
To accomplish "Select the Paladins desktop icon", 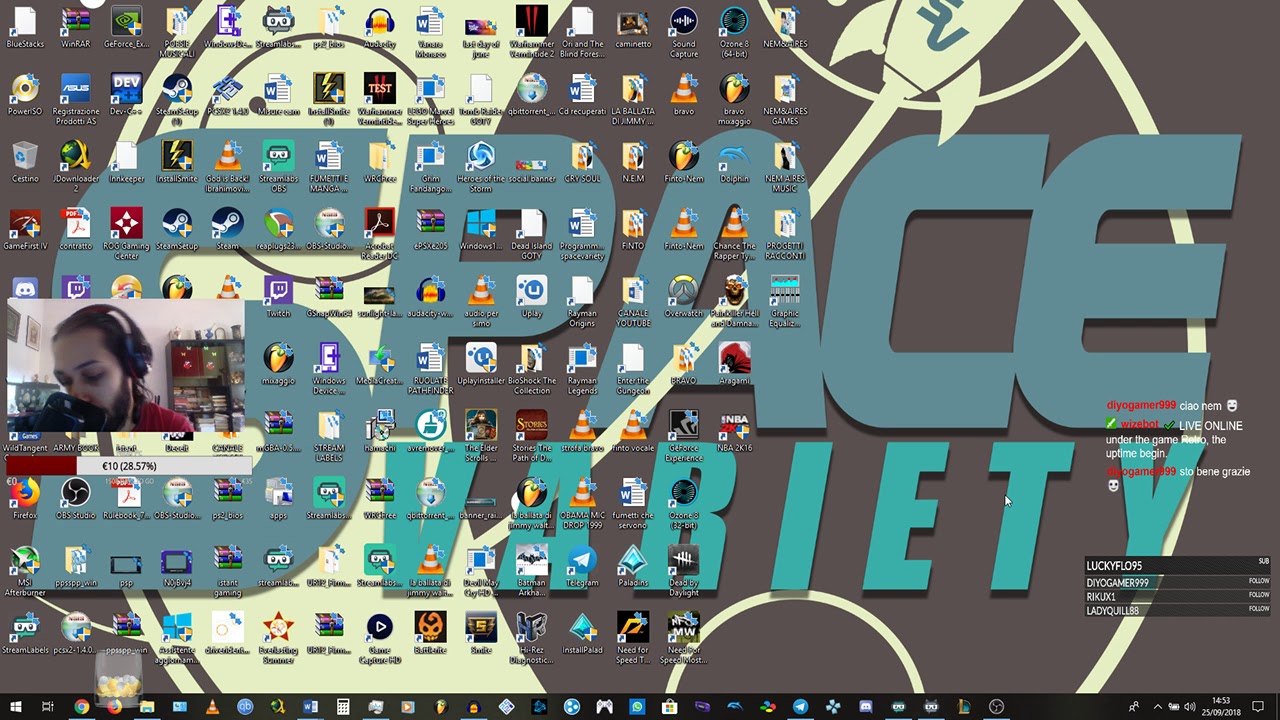I will (633, 566).
